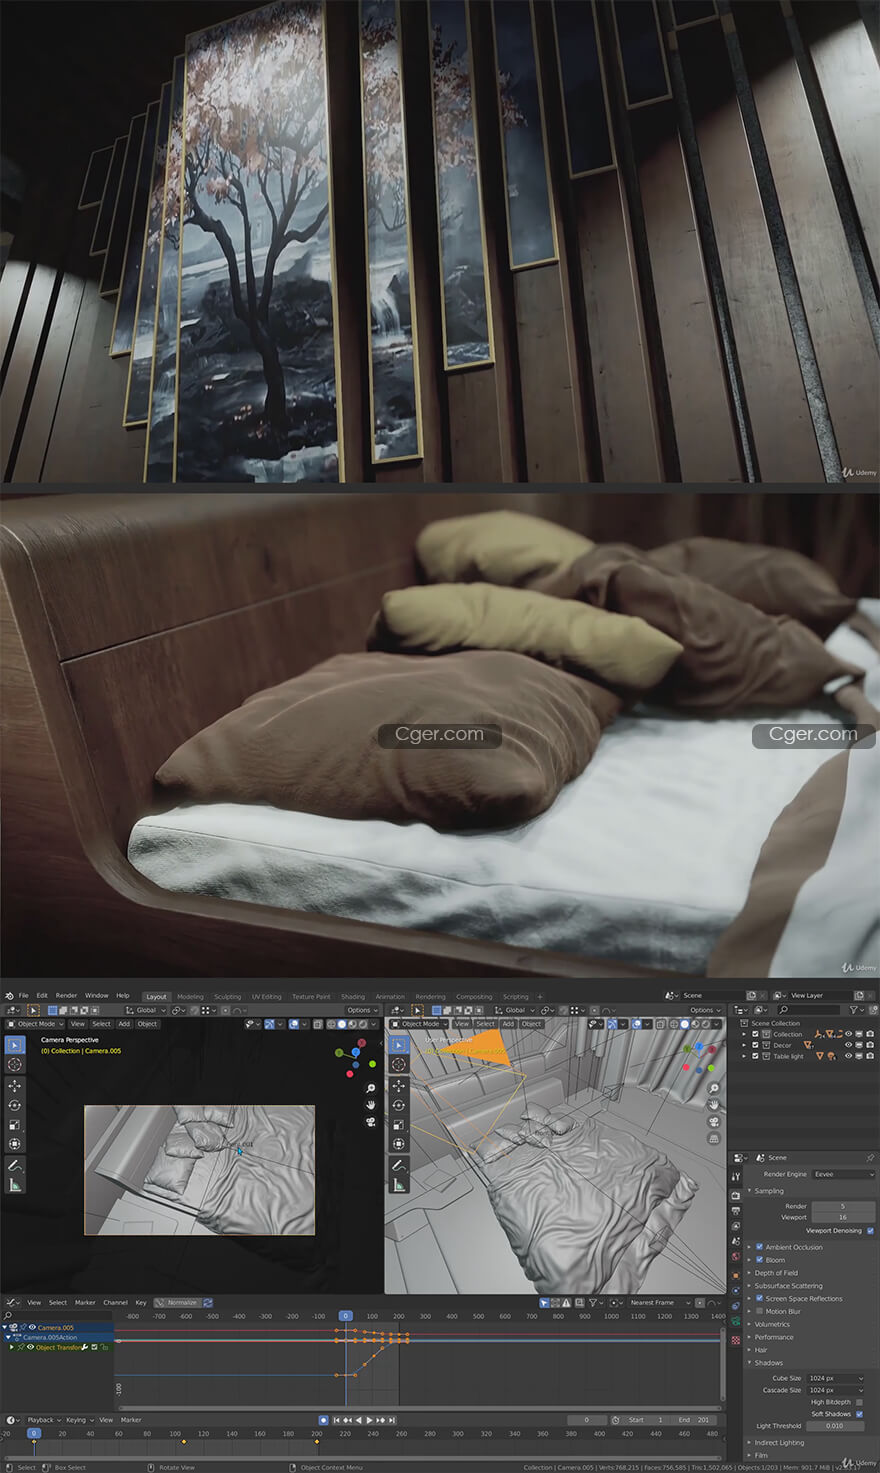Image resolution: width=880 pixels, height=1473 pixels.
Task: Select the Annotate tool in left viewport
Action: coord(14,1166)
